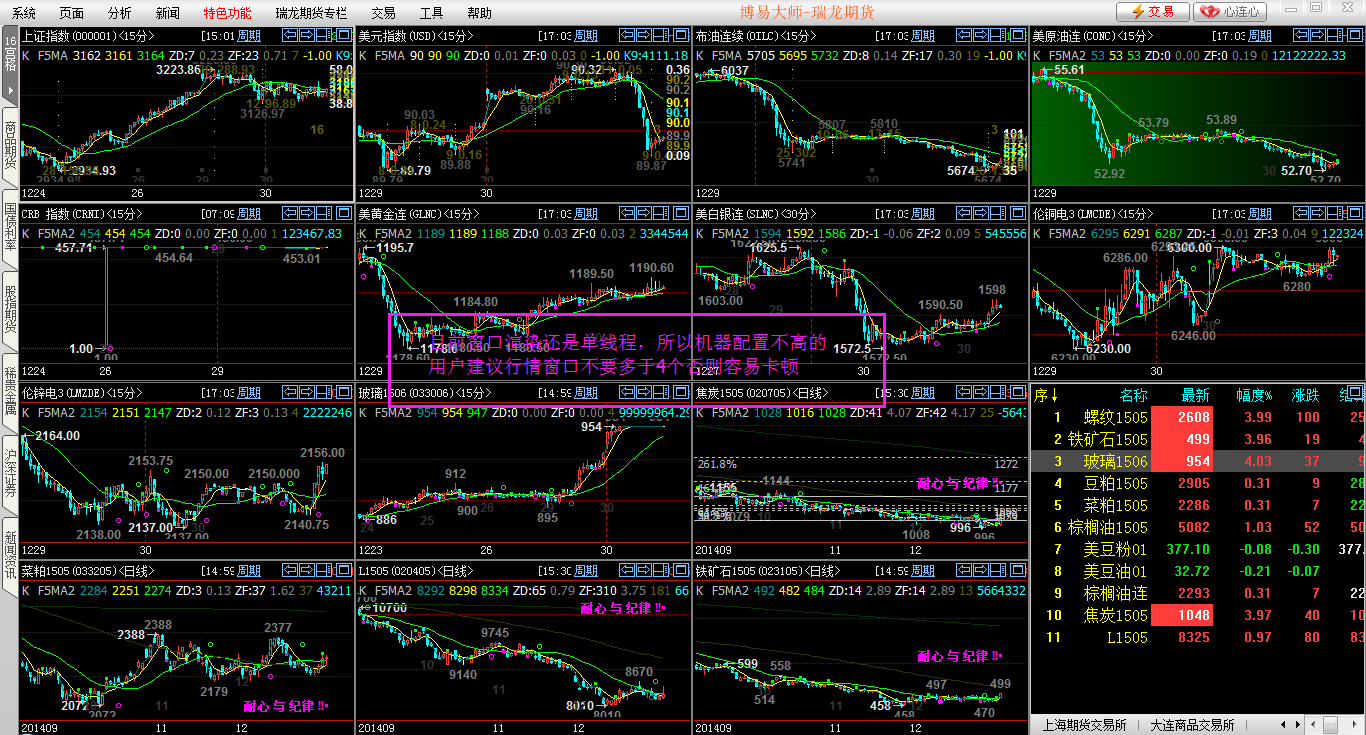Collapse the left sidebar with the arrow toggle
The height and width of the screenshot is (735, 1366).
pos(9,90)
